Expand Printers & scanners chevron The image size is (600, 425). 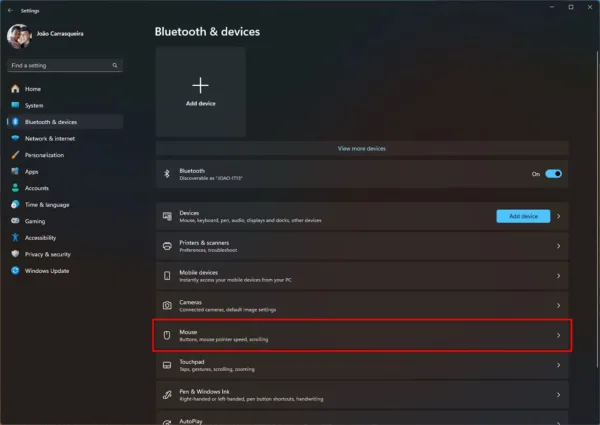point(559,246)
